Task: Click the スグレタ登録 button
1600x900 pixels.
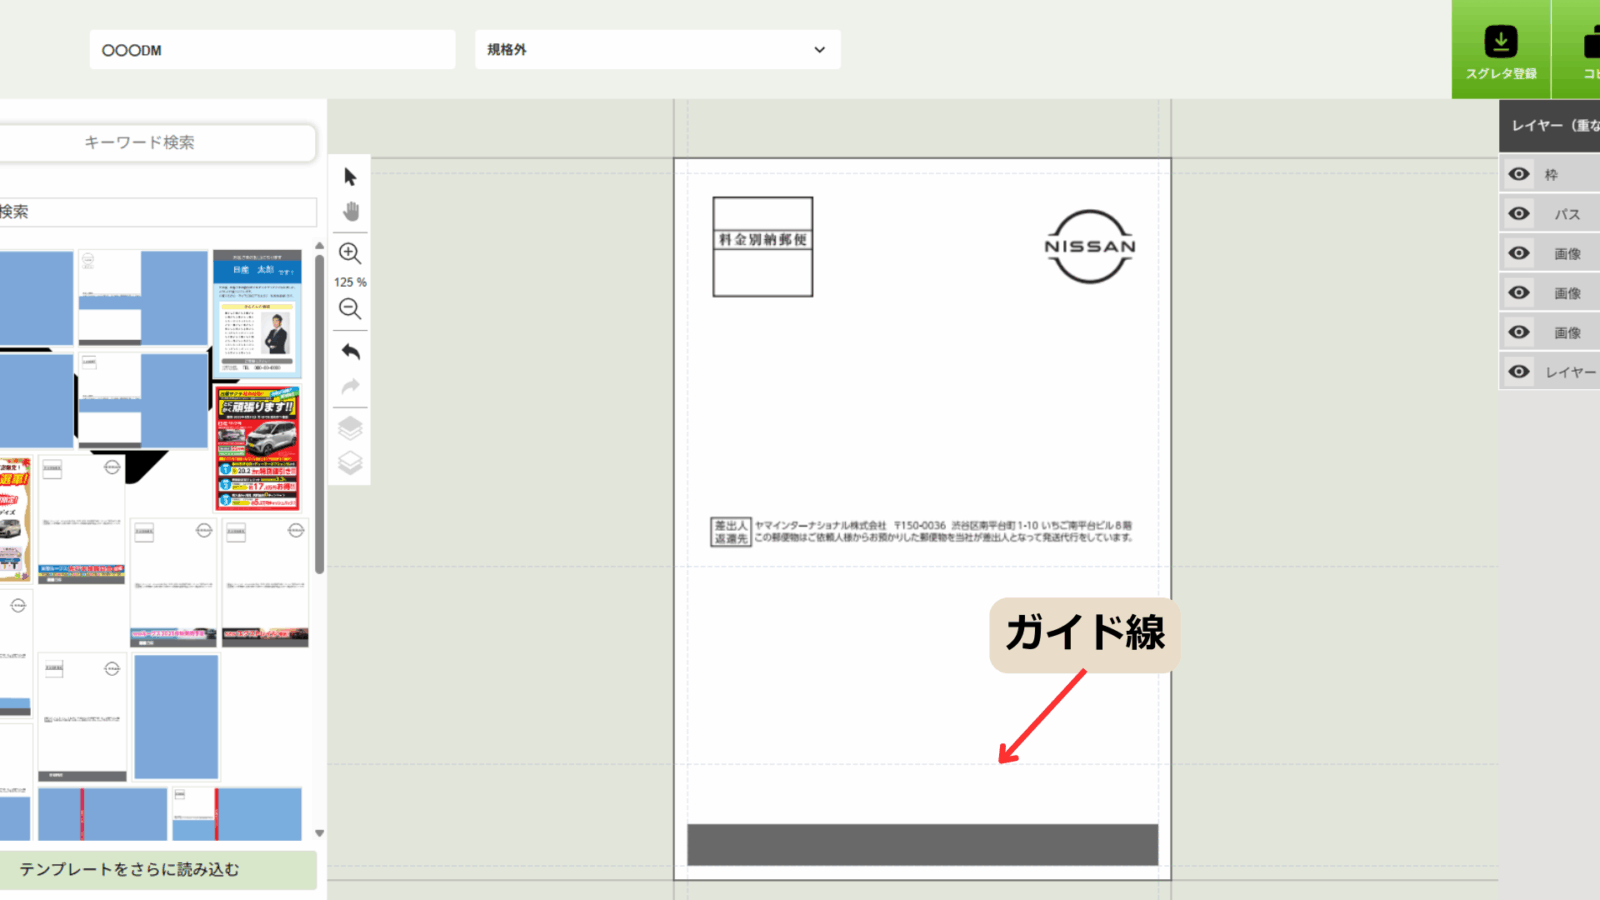Action: click(x=1500, y=50)
